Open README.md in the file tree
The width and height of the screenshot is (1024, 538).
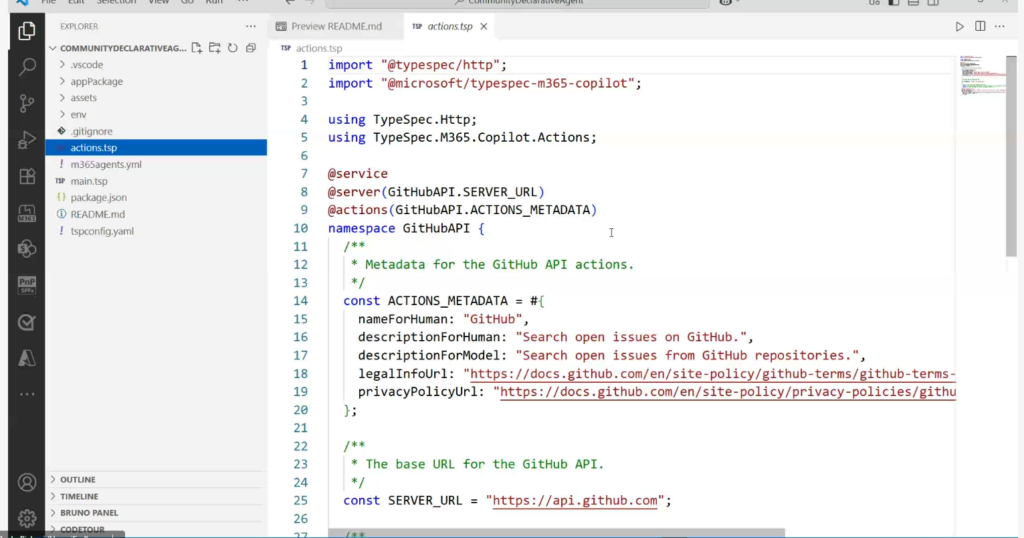click(x=97, y=214)
